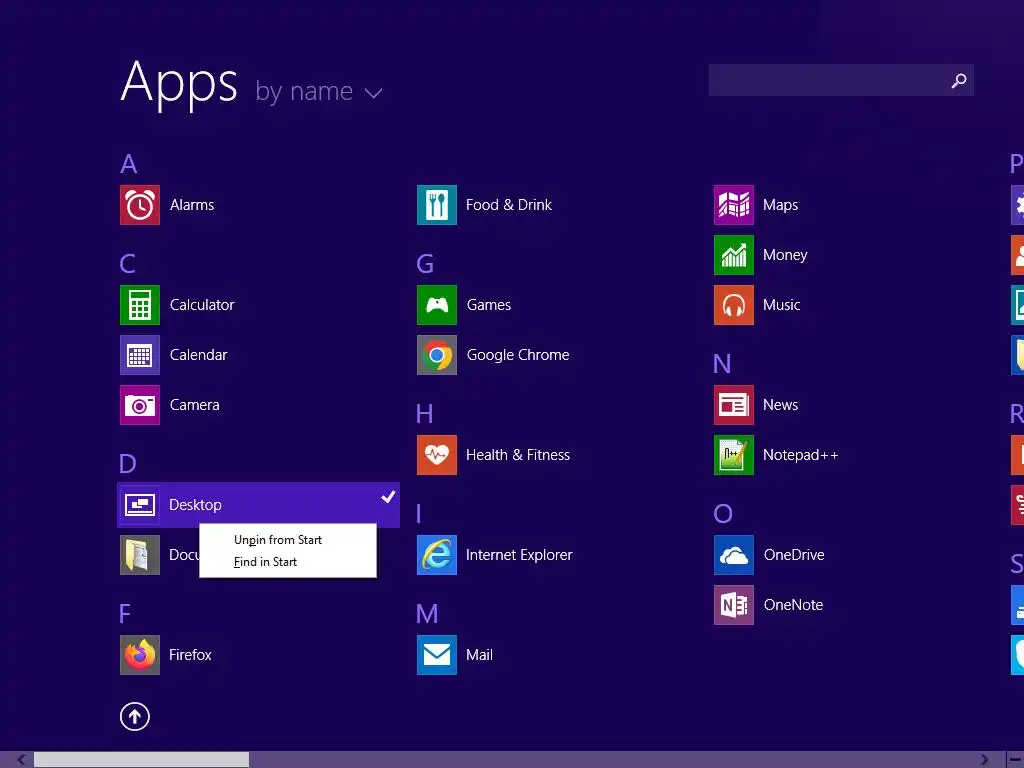Viewport: 1024px width, 768px height.
Task: Launch the OneDrive cloud icon
Action: (734, 555)
